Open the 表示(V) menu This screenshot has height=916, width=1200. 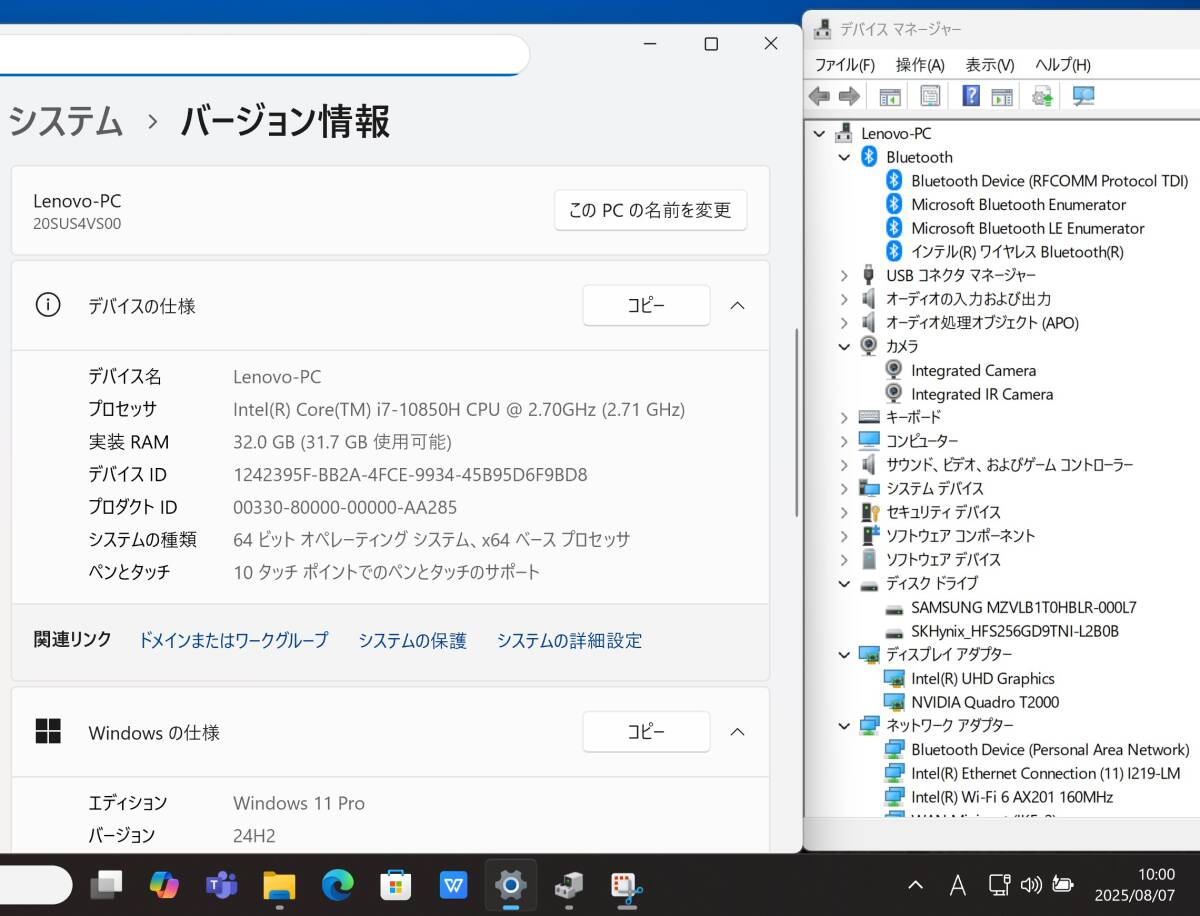point(989,65)
